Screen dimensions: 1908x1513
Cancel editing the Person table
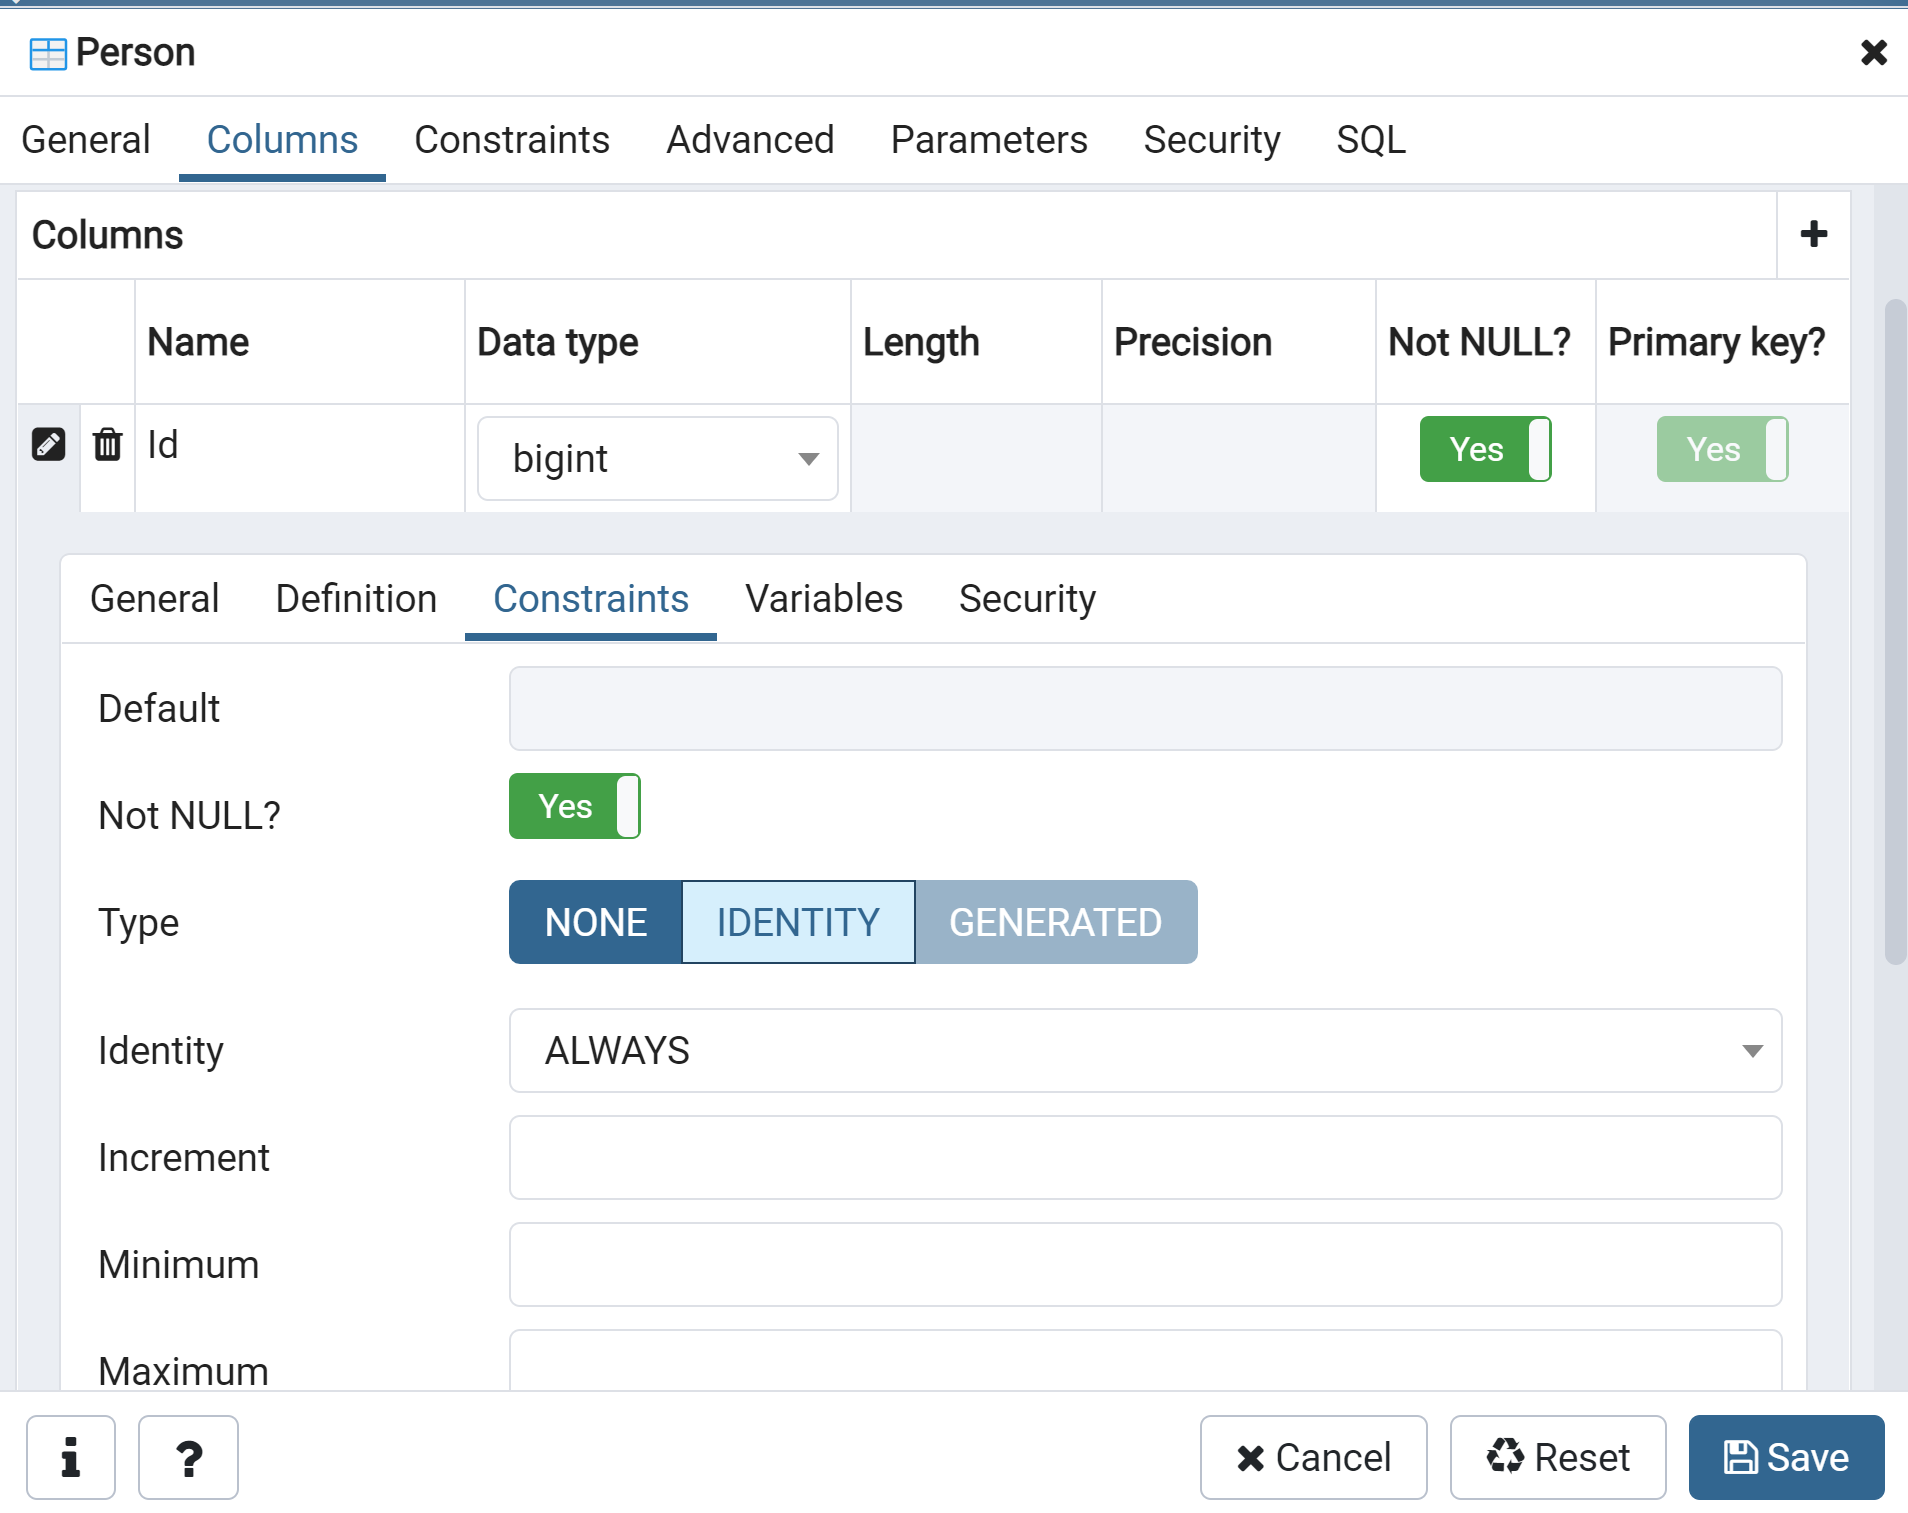[x=1314, y=1457]
